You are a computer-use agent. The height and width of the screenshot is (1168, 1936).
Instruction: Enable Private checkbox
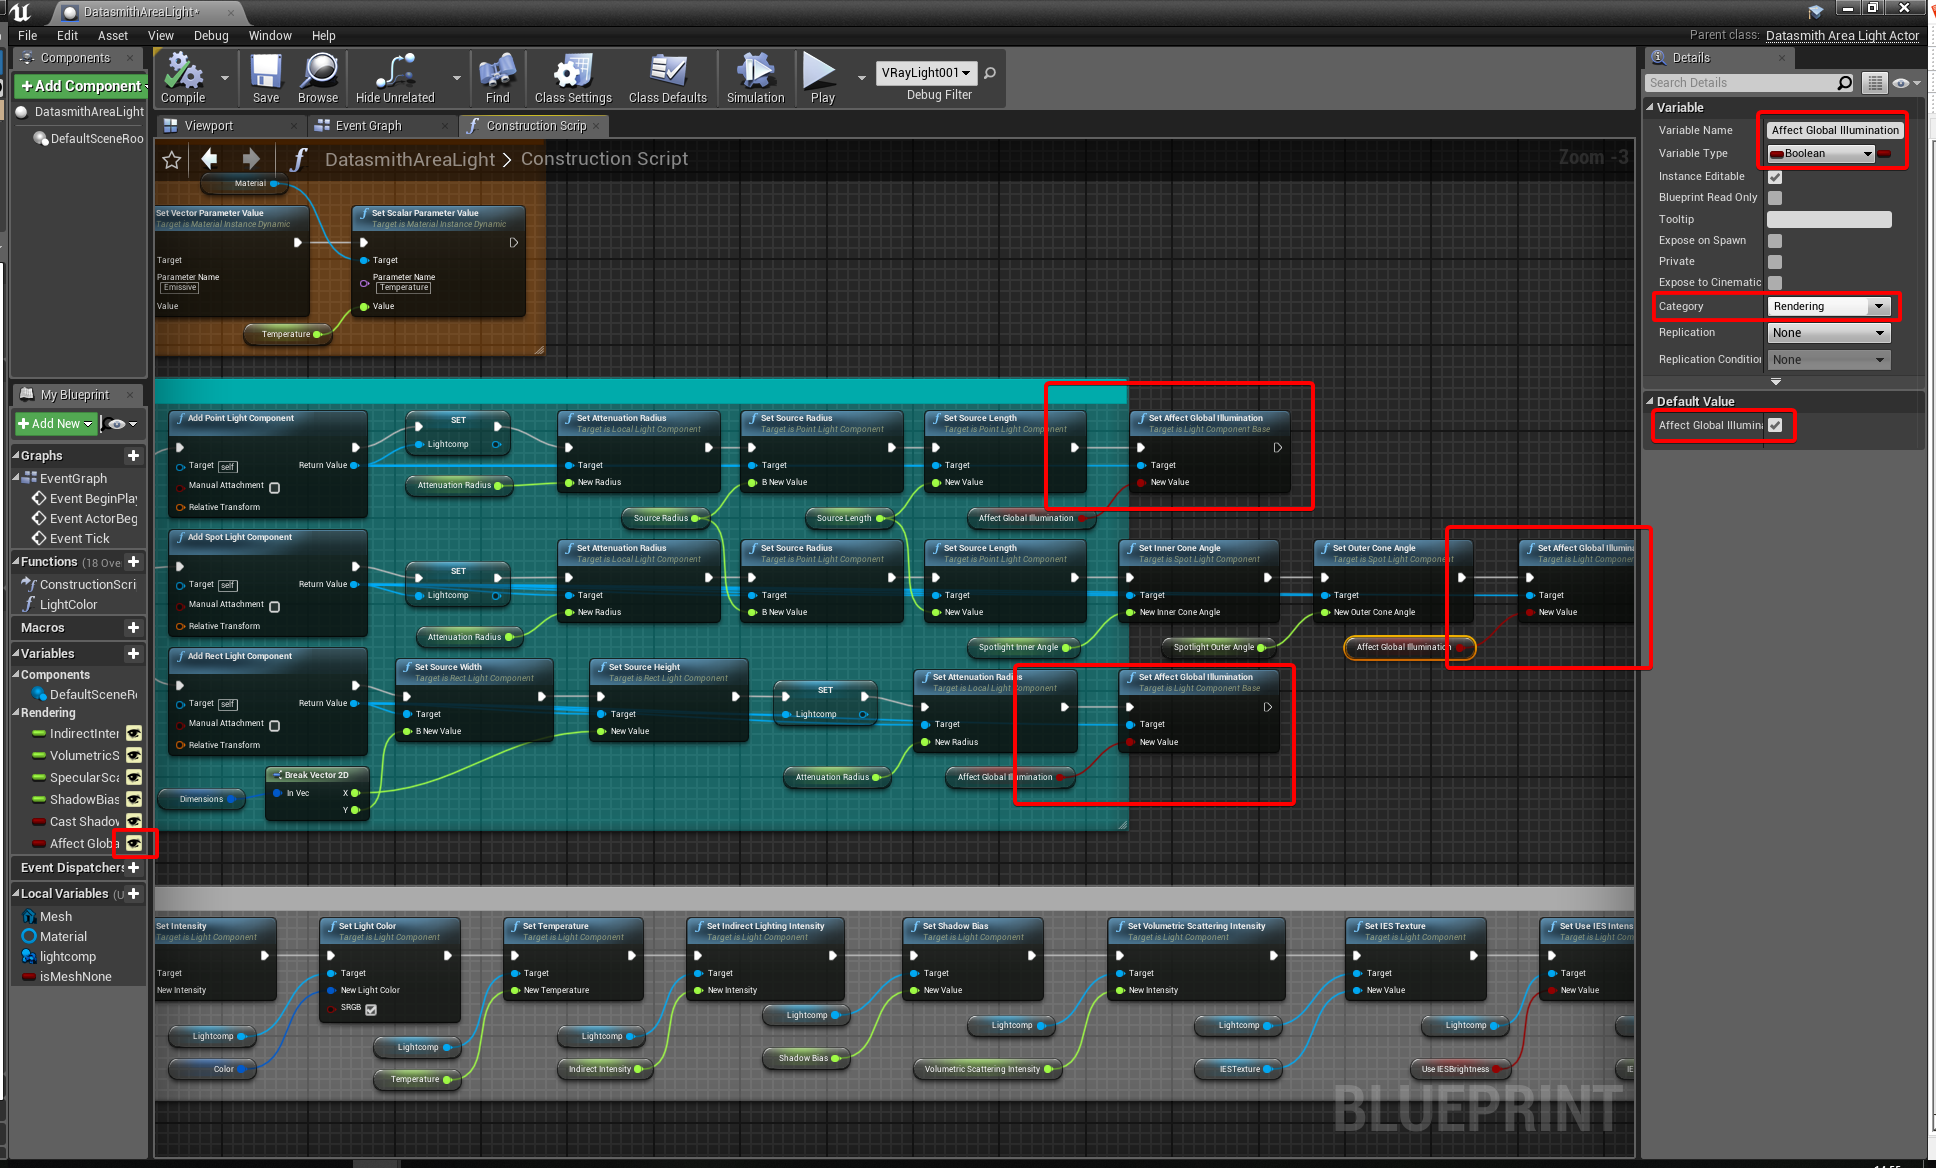(x=1775, y=262)
